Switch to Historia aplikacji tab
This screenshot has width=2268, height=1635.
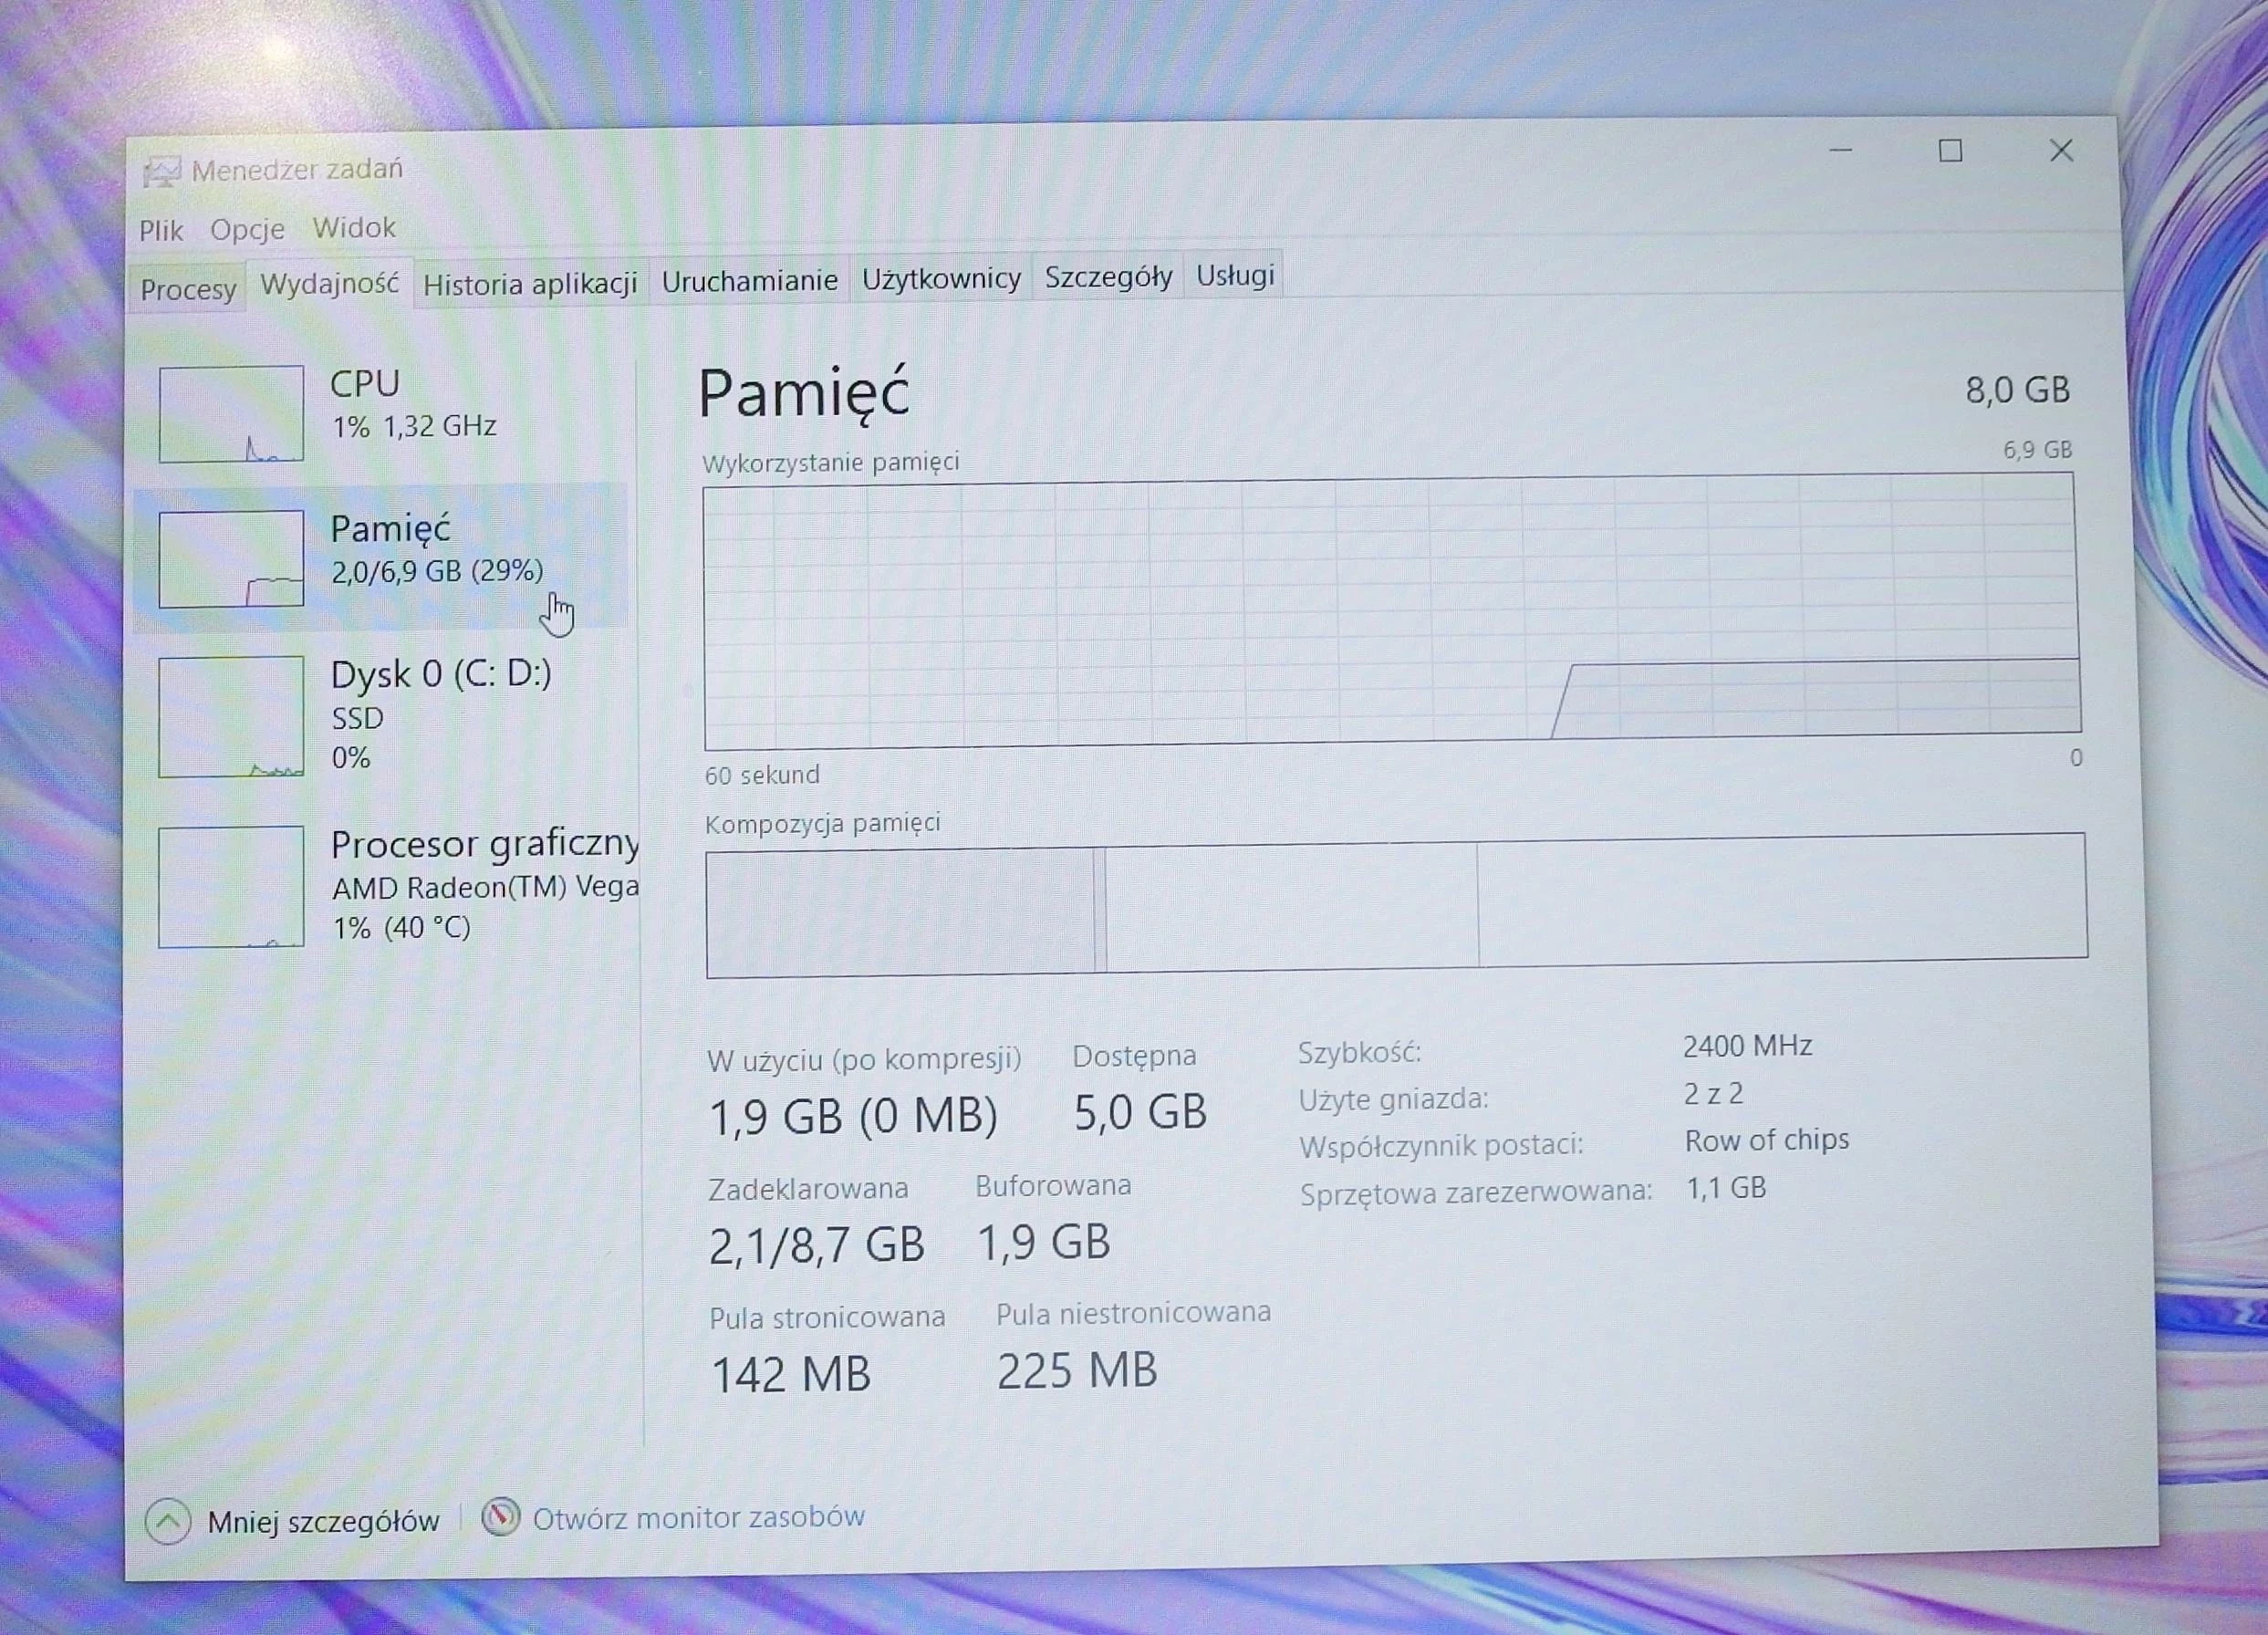530,284
